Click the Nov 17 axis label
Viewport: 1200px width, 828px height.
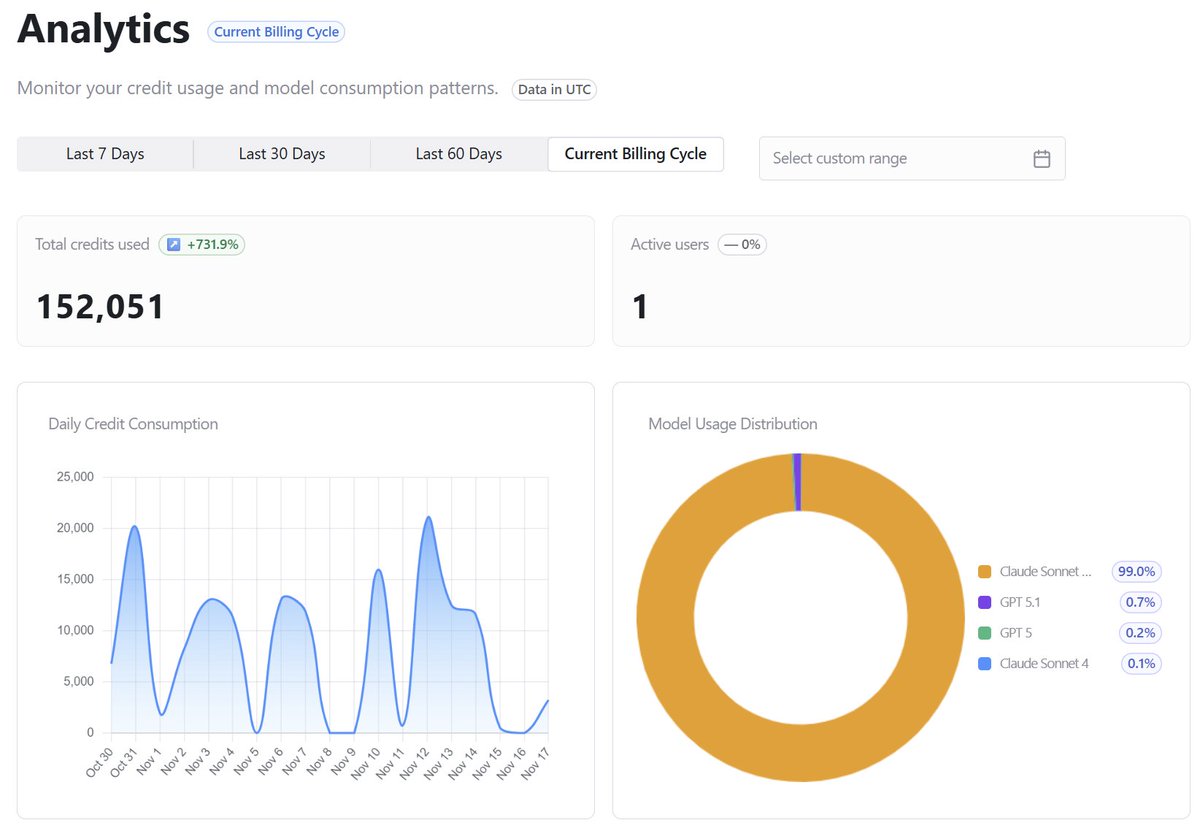pos(538,762)
